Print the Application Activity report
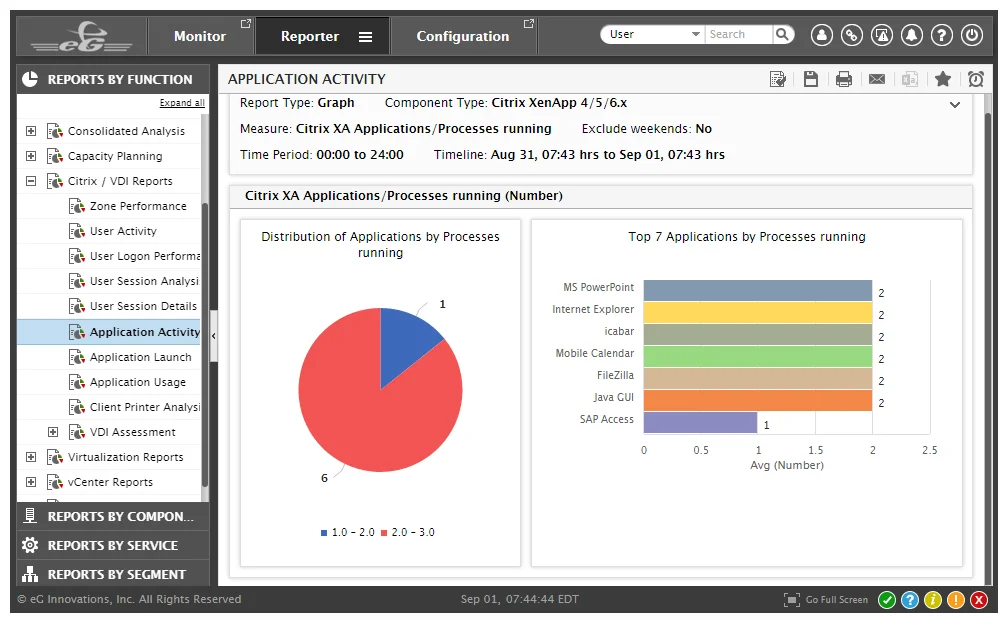The image size is (1008, 623). pyautogui.click(x=843, y=79)
